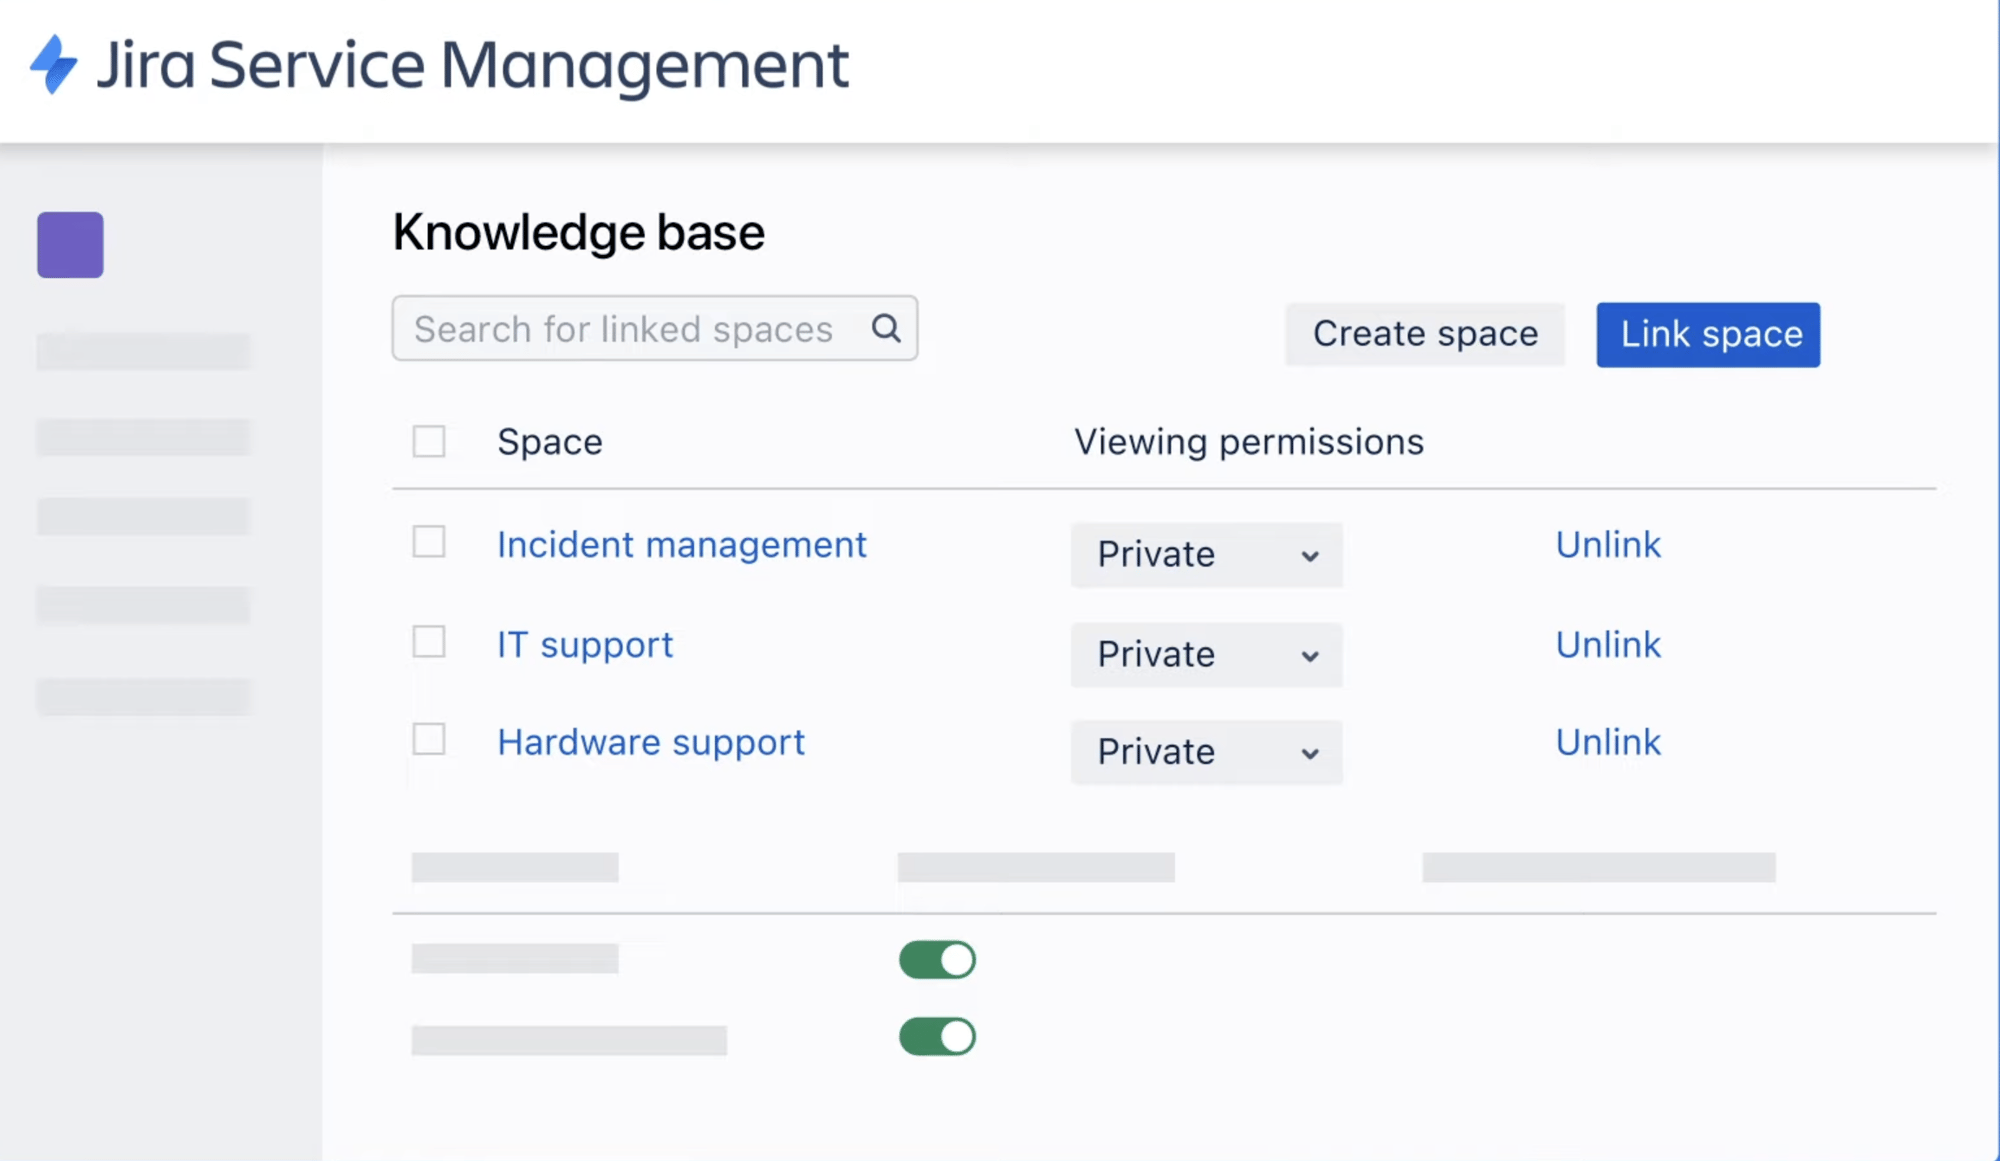
Task: Open Incident management viewing permissions dropdown
Action: [x=1206, y=554]
